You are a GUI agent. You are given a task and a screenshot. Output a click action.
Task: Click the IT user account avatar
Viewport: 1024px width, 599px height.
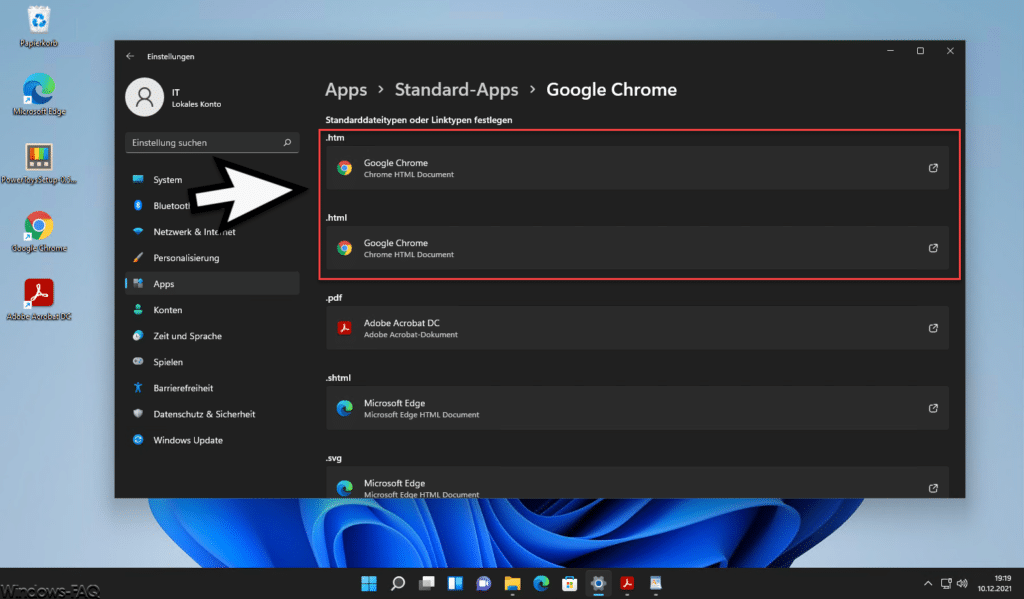click(144, 97)
